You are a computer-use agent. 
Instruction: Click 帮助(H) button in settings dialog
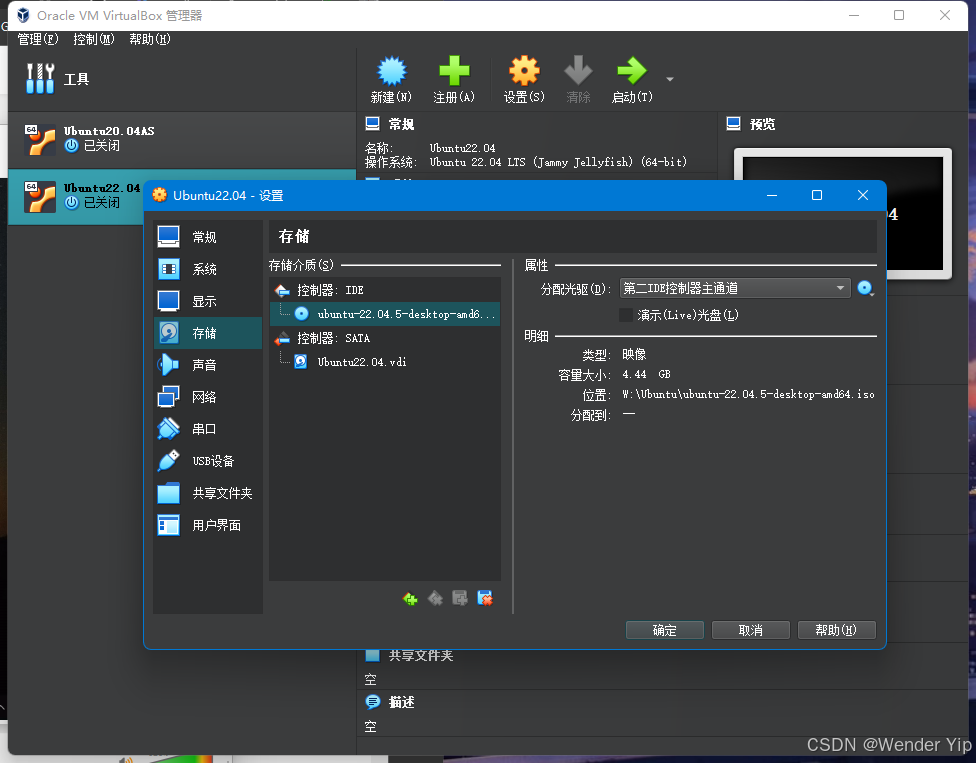click(x=836, y=630)
